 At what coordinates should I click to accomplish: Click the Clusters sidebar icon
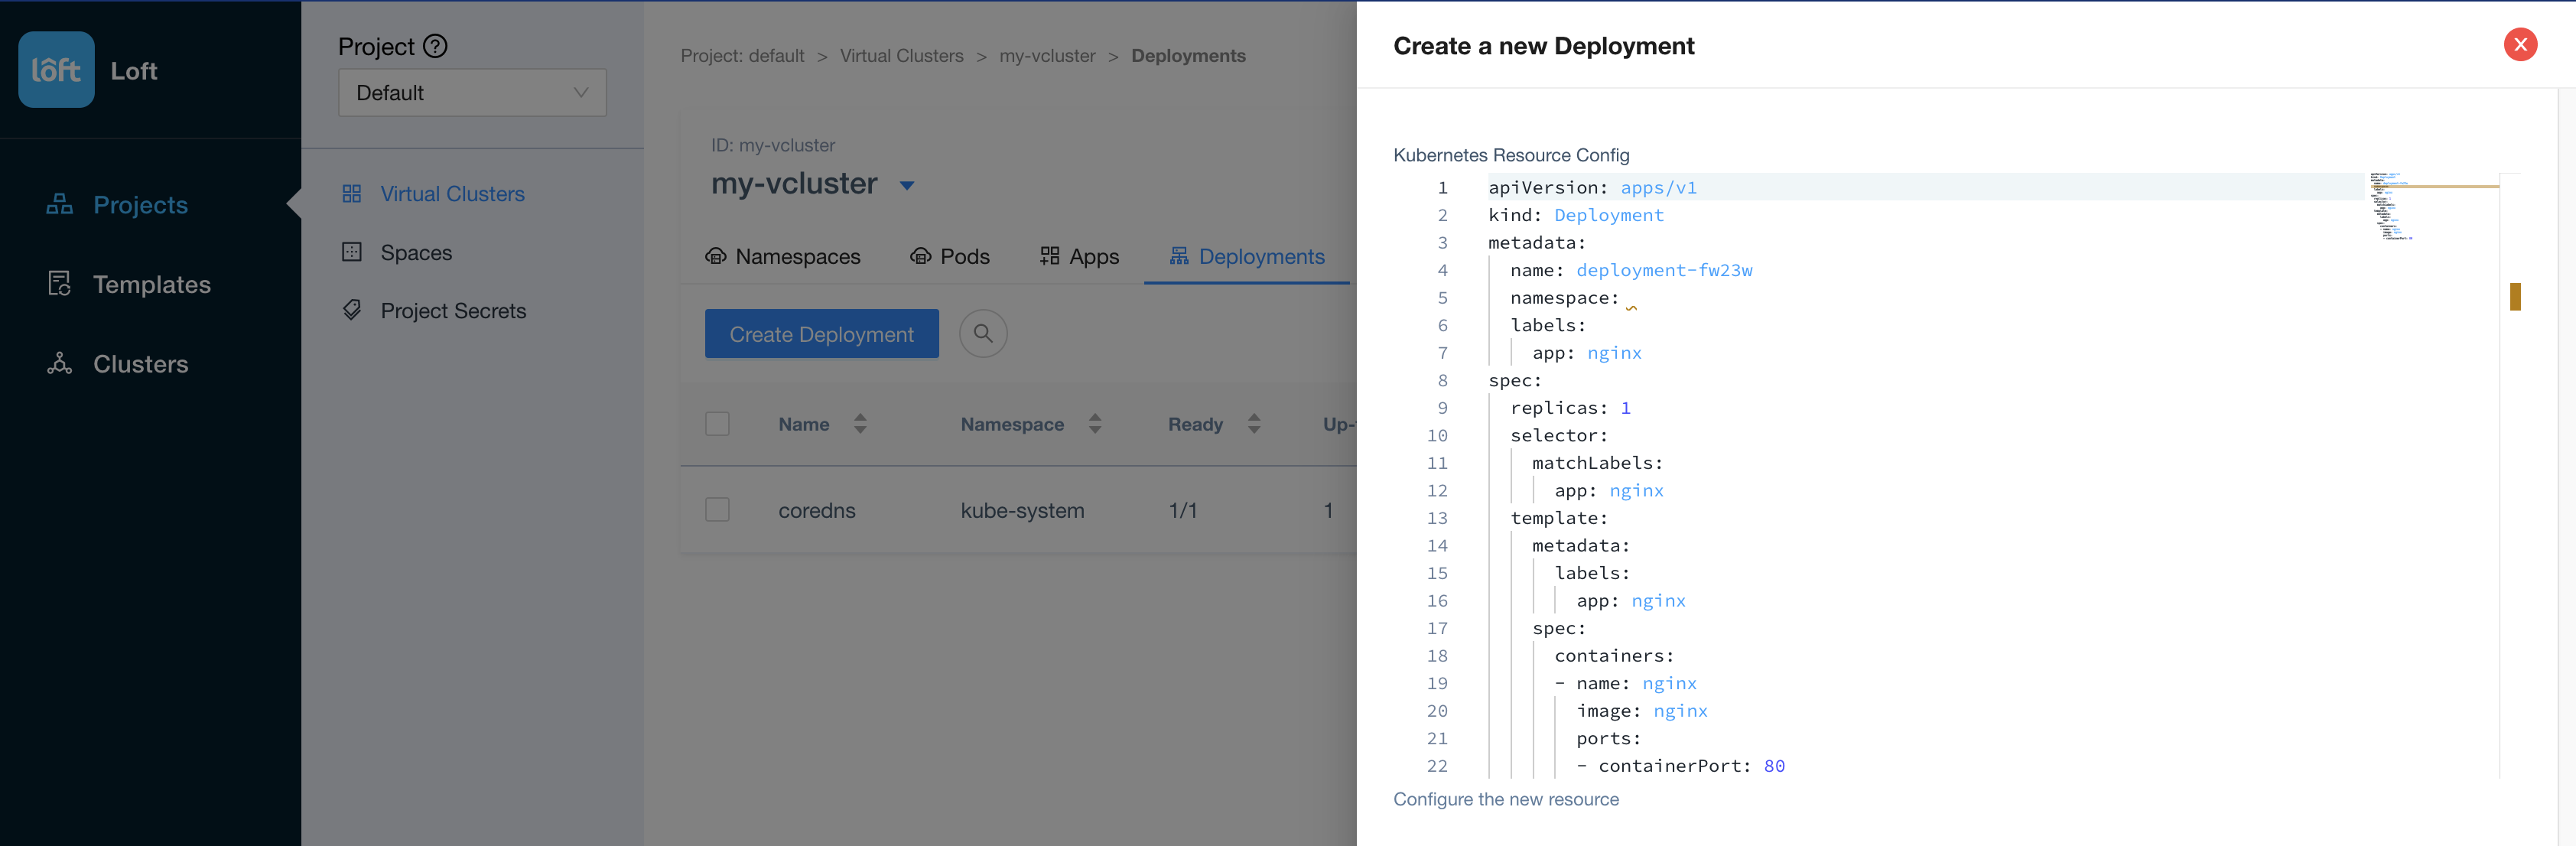tap(60, 364)
